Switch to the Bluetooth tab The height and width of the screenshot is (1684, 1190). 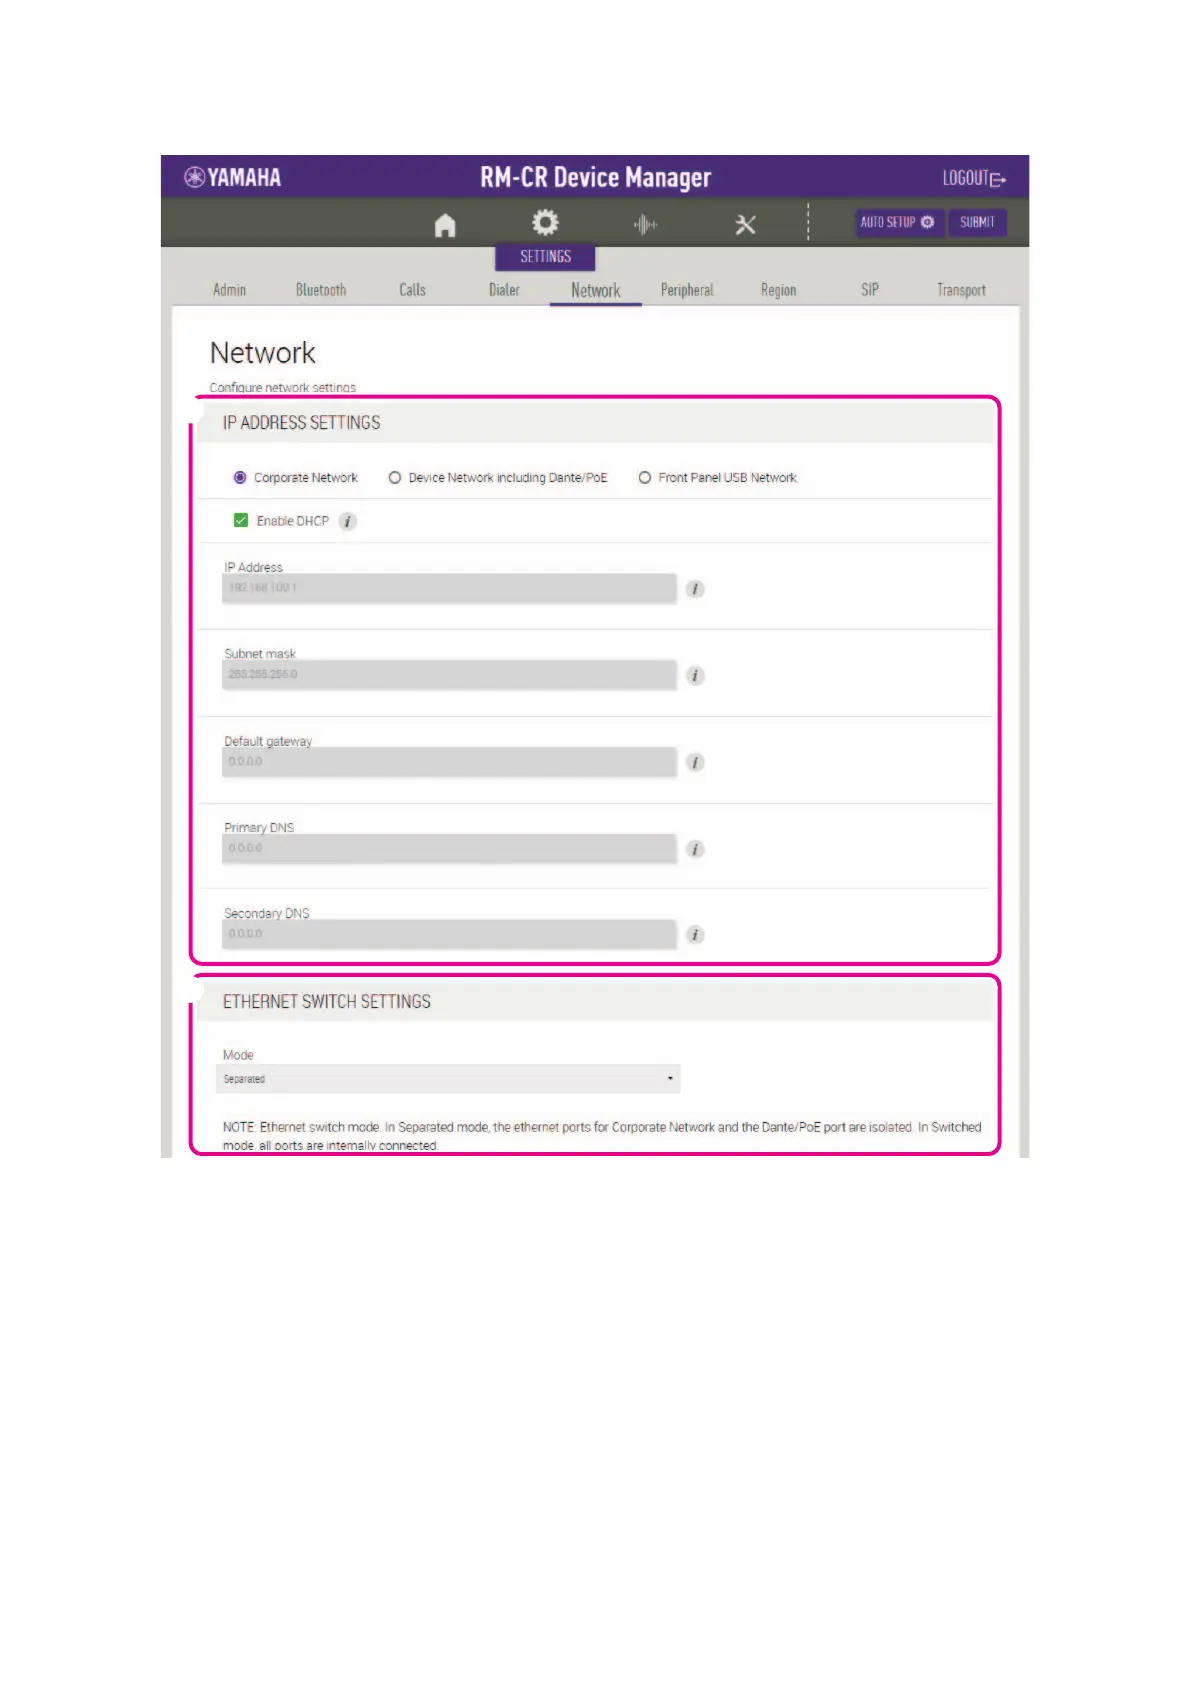[321, 290]
